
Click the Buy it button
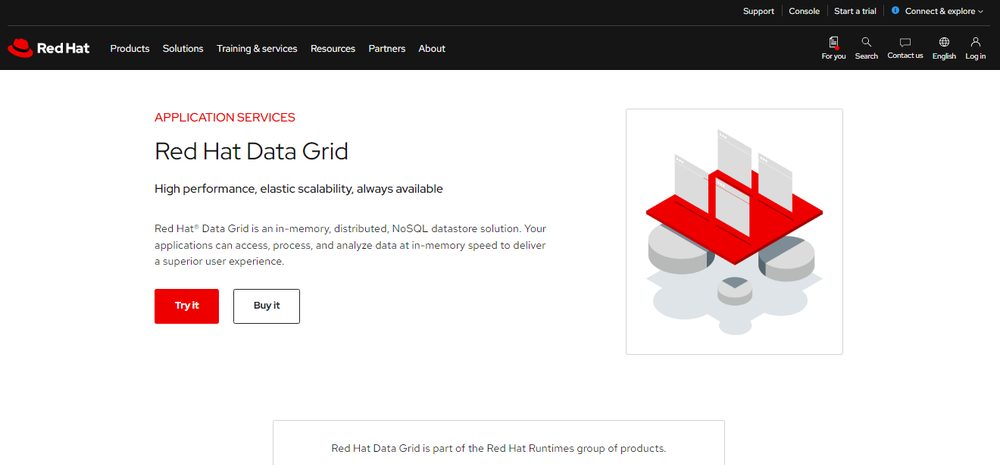click(267, 306)
